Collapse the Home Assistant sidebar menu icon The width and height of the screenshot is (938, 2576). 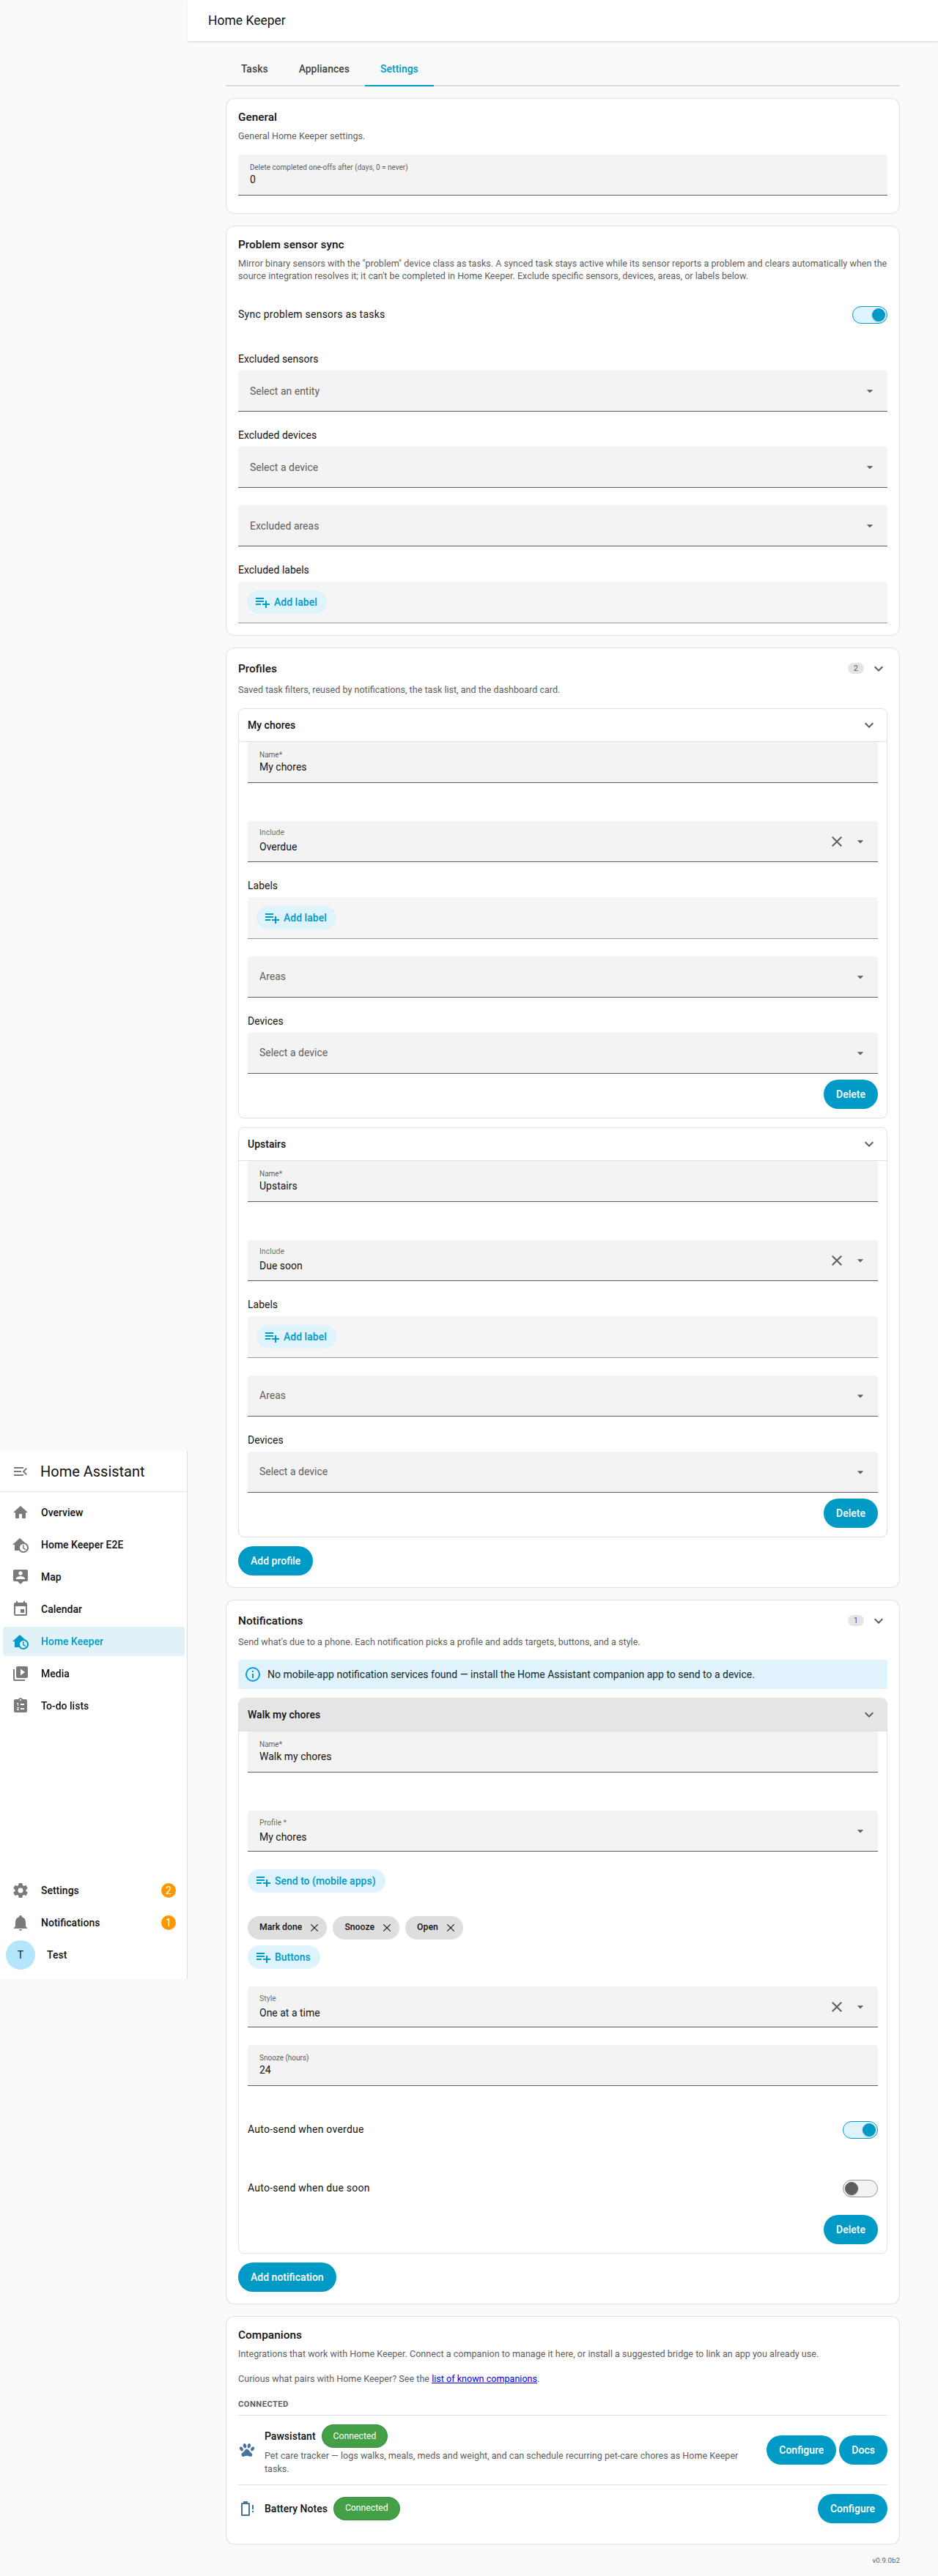pyautogui.click(x=20, y=1471)
